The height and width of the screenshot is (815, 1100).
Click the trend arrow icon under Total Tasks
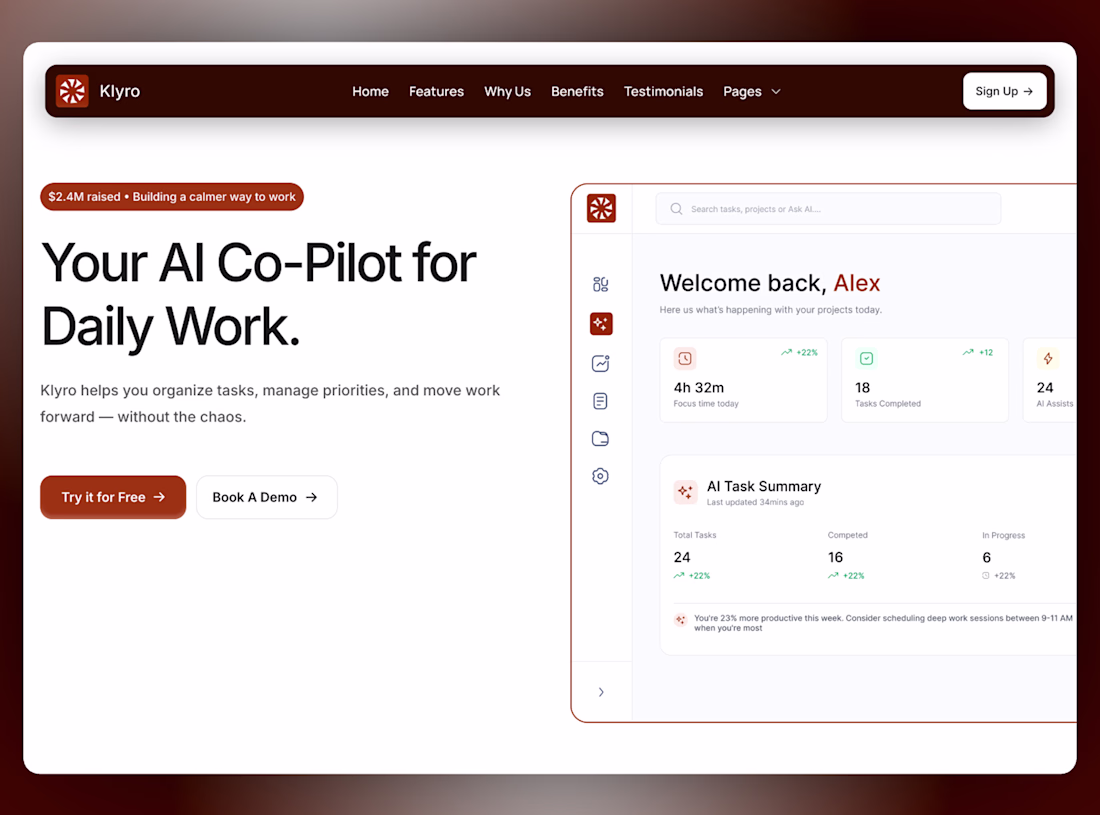[679, 576]
